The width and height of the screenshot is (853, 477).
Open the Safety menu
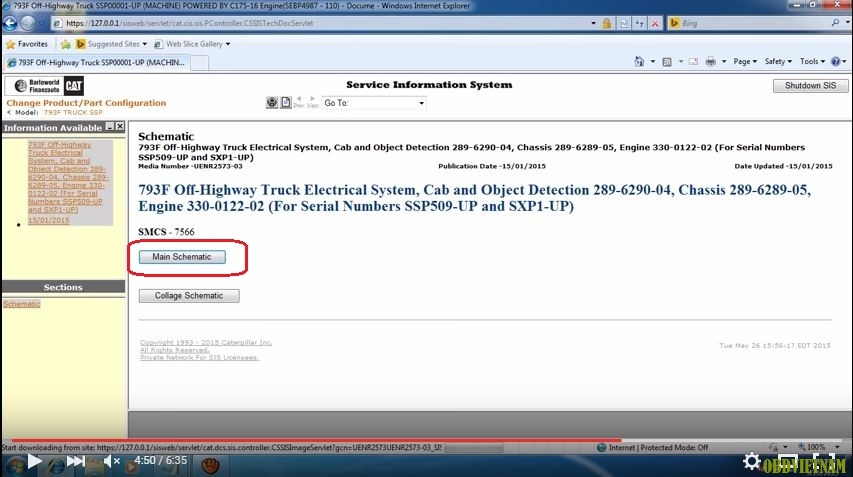pyautogui.click(x=777, y=62)
